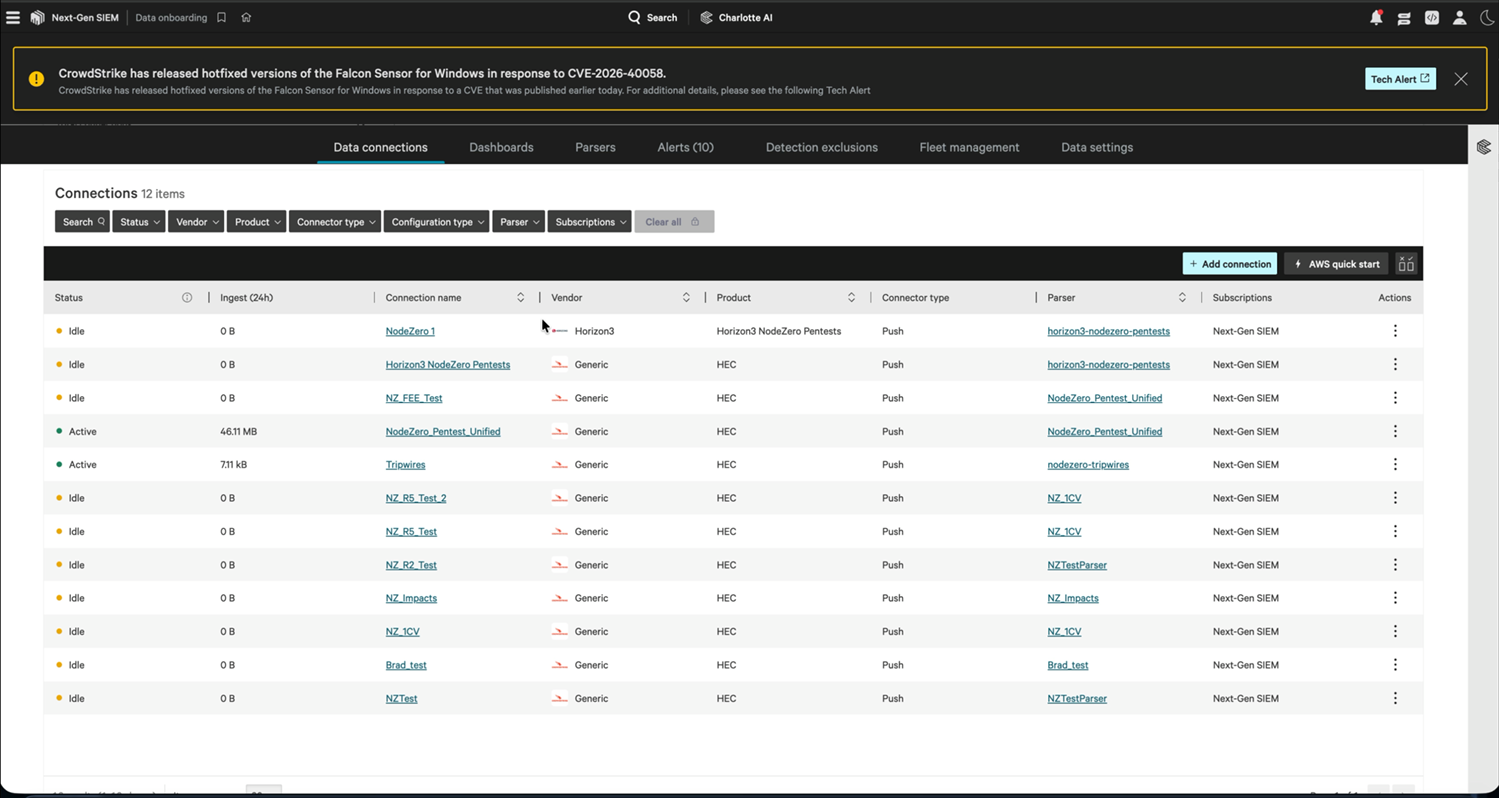Open nodezero-tripwires parser link

coord(1088,465)
